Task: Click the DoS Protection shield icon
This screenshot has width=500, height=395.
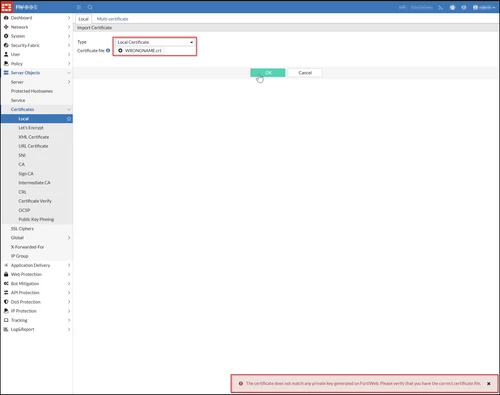Action: pyautogui.click(x=6, y=302)
